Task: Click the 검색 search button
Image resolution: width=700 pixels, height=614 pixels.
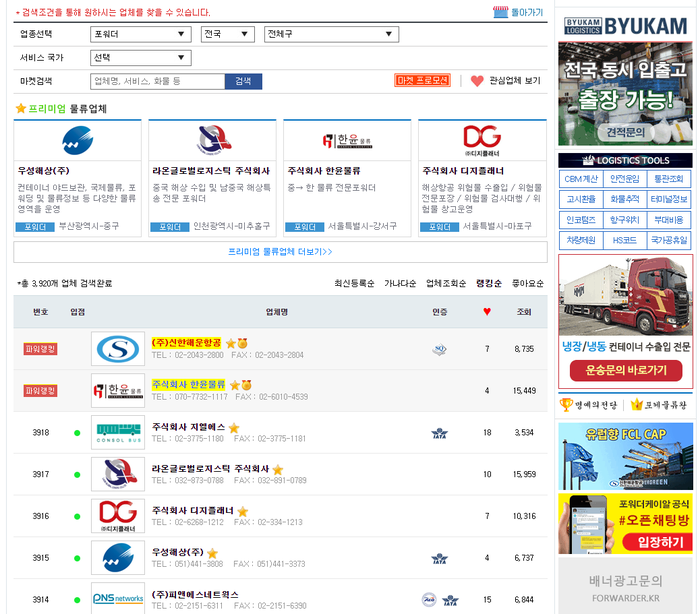Action: pos(243,81)
